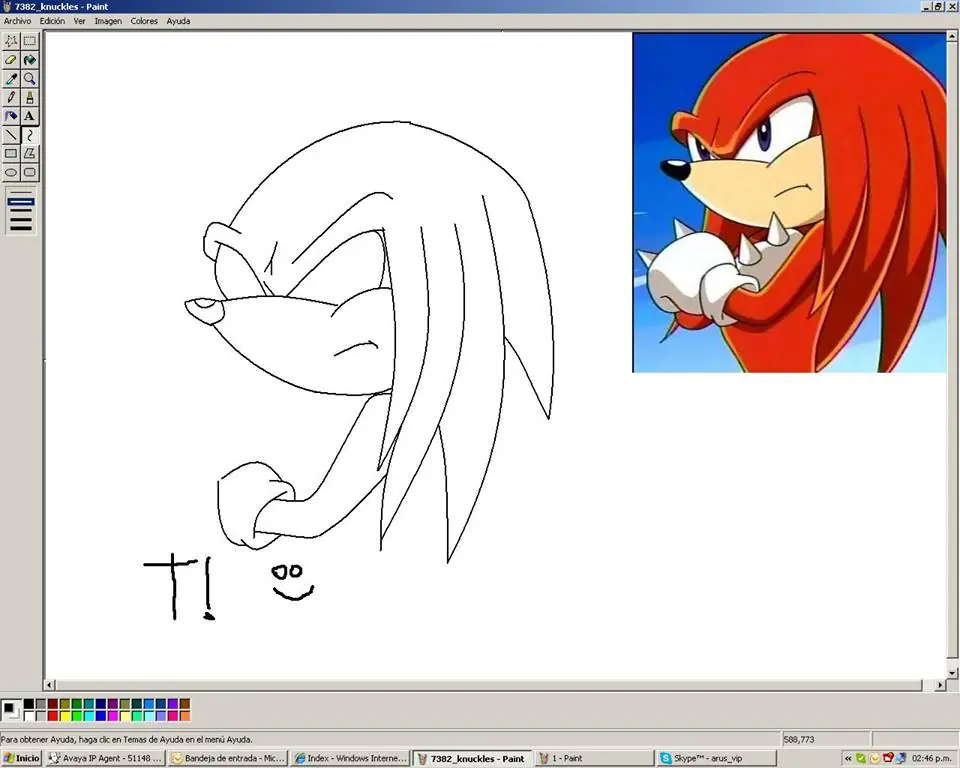Select the Eraser tool
This screenshot has width=960, height=768.
[x=11, y=60]
